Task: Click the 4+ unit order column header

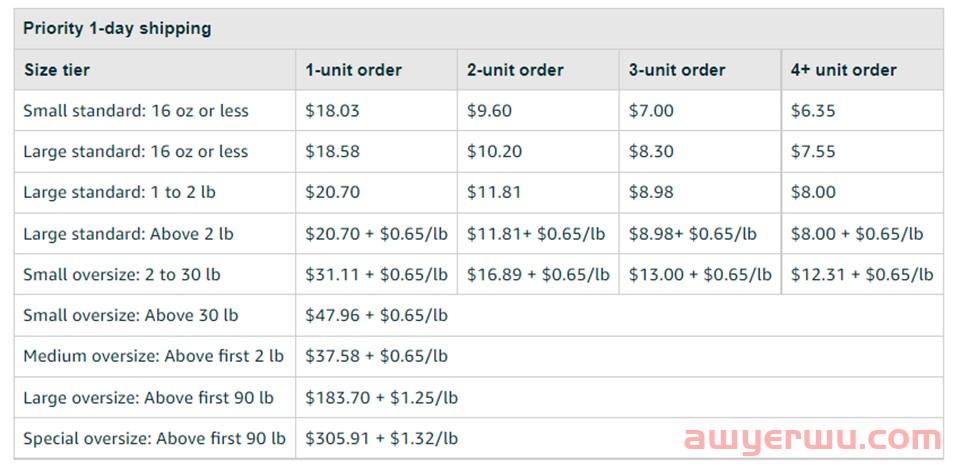Action: (843, 70)
